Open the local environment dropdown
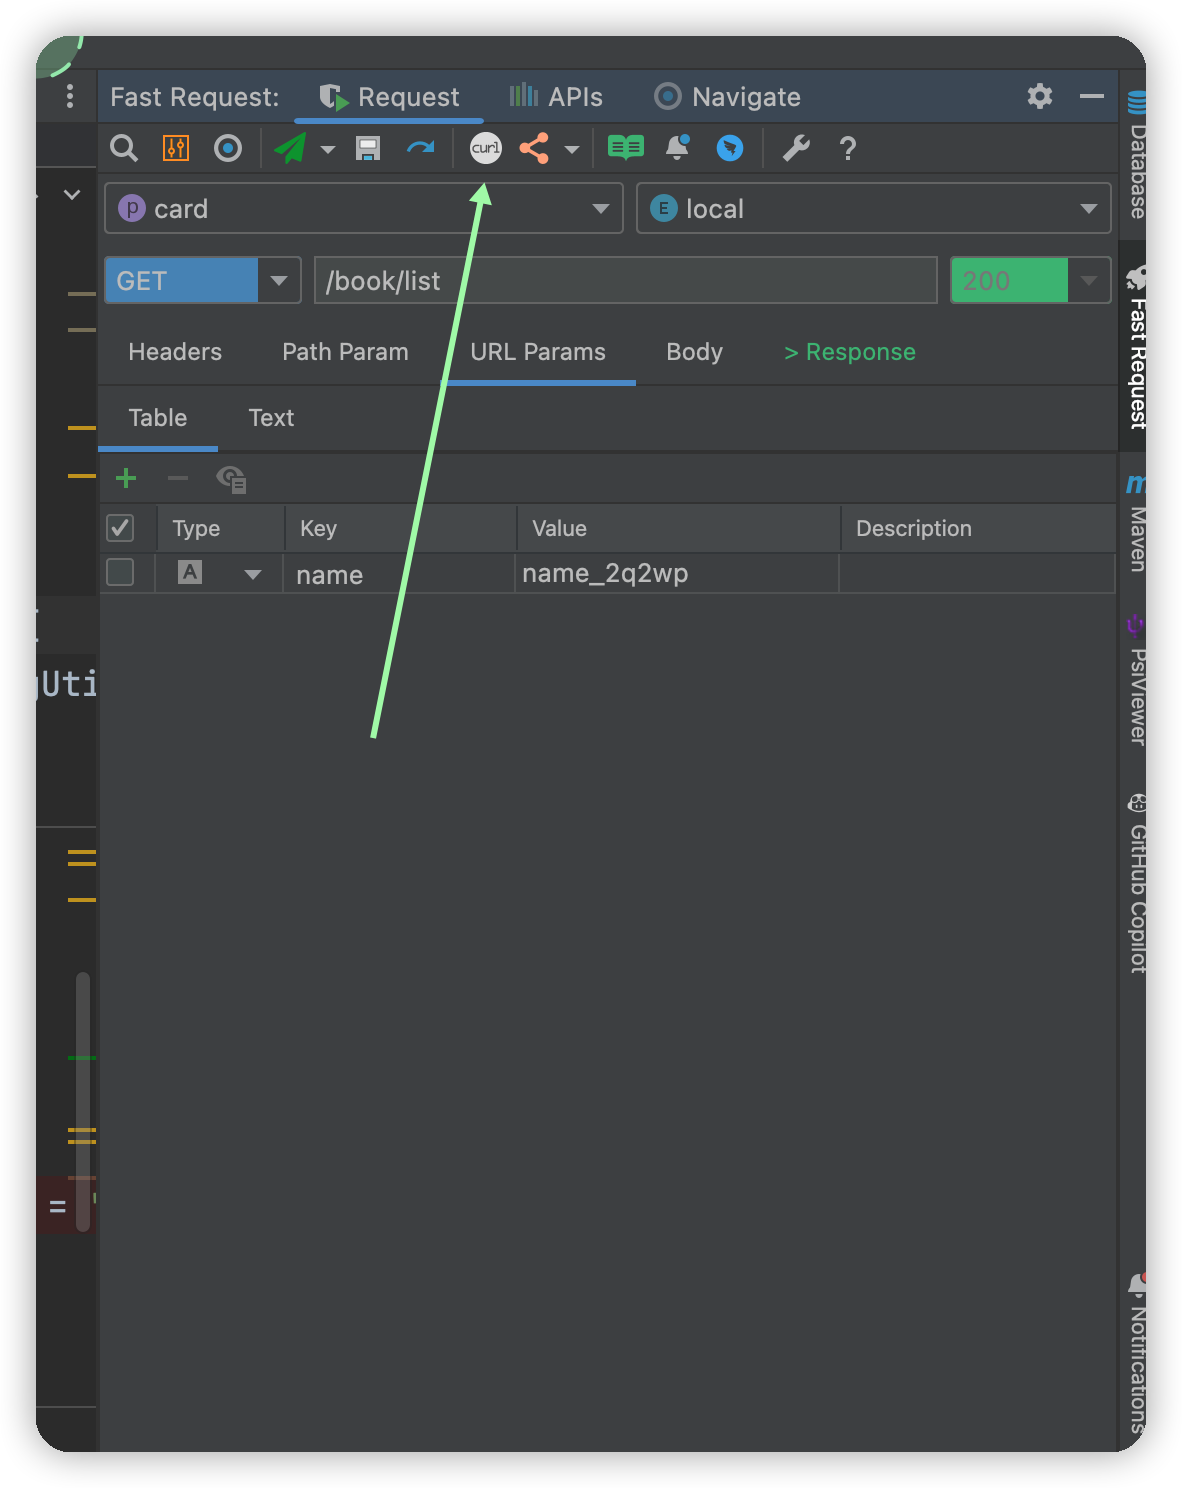The height and width of the screenshot is (1488, 1182). (x=1088, y=208)
